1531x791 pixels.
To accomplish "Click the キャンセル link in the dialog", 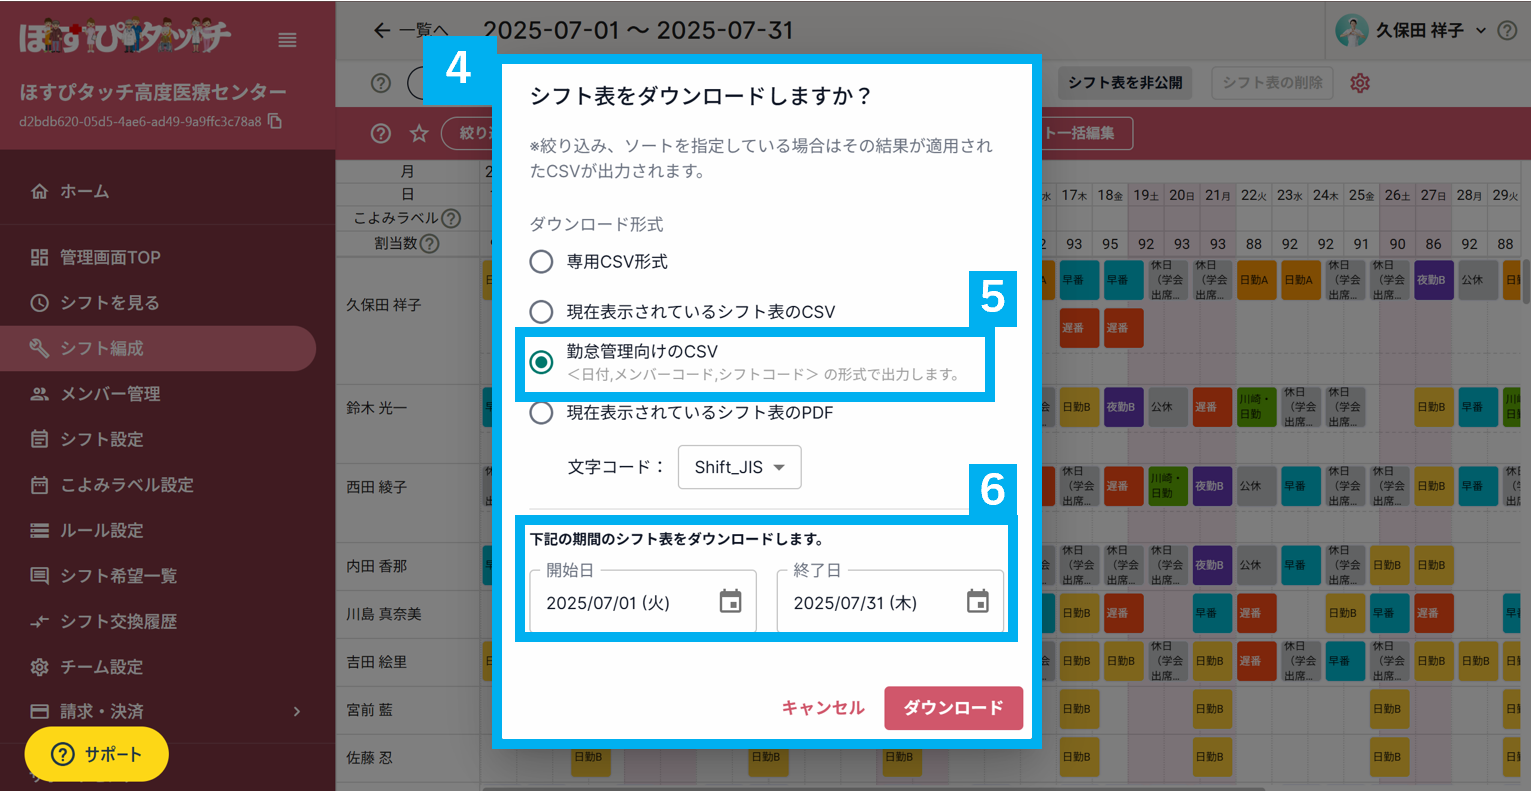I will pyautogui.click(x=824, y=707).
